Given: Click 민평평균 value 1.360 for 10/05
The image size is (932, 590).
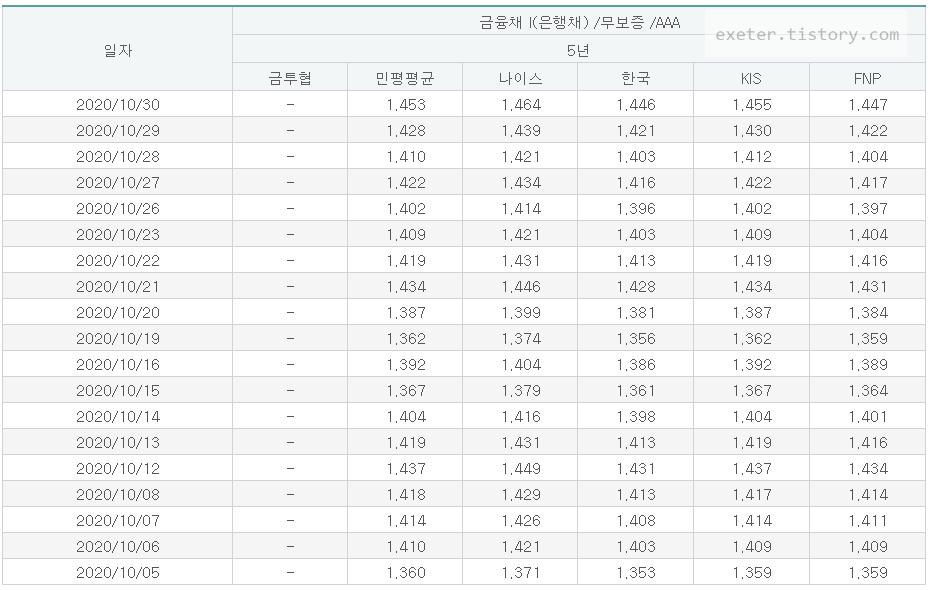Looking at the screenshot, I should [406, 573].
